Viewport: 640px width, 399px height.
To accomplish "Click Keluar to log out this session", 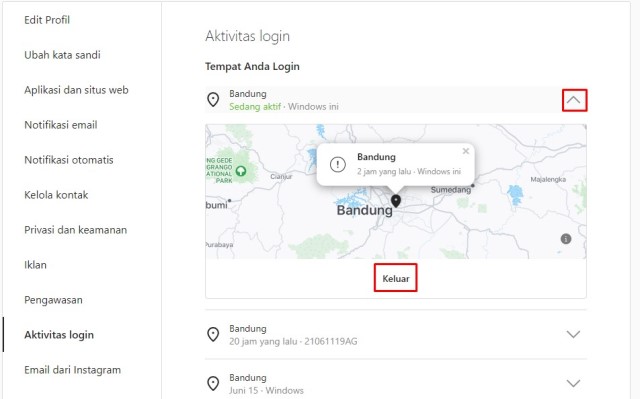I will pyautogui.click(x=396, y=278).
